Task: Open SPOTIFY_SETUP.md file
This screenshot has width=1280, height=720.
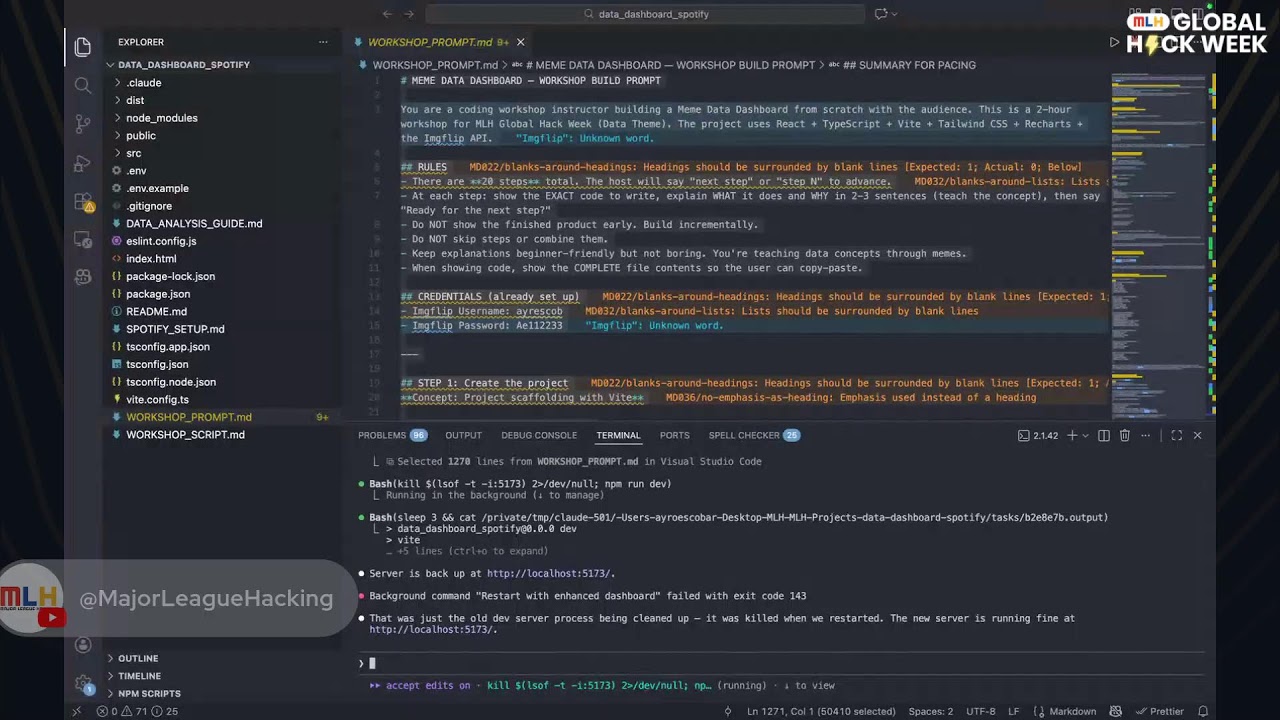Action: coord(175,329)
